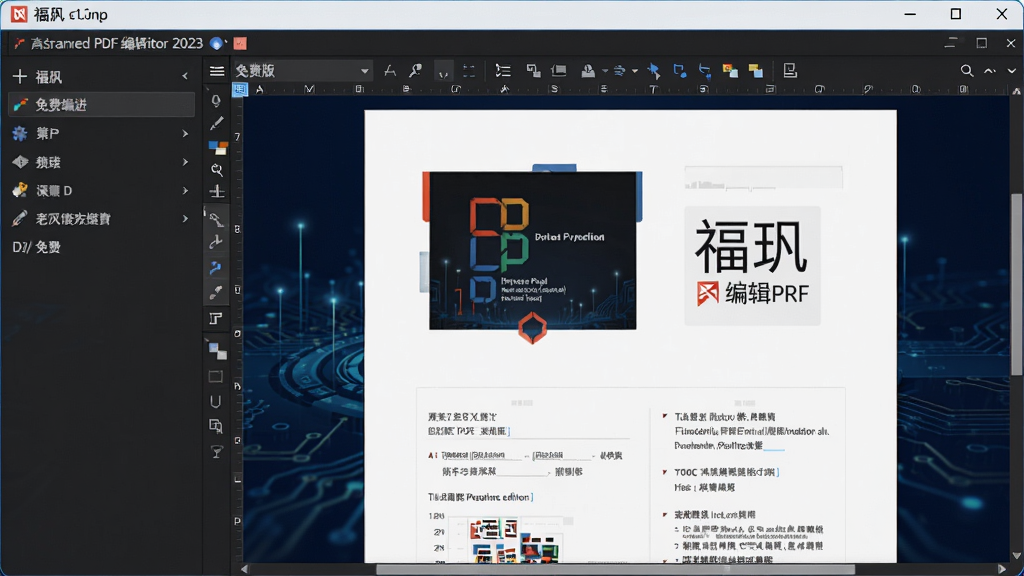This screenshot has height=576, width=1024.
Task: Expand the arrow of the sidebar row ending in D
Action: 185,191
